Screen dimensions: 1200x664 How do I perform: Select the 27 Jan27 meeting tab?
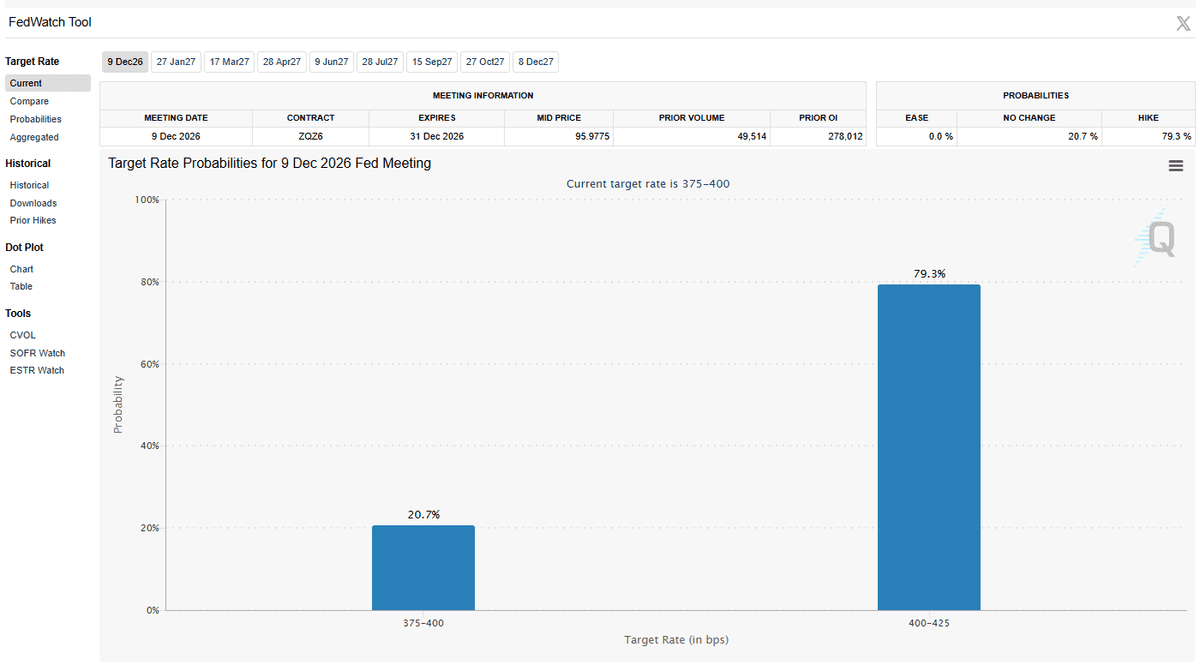tap(176, 62)
